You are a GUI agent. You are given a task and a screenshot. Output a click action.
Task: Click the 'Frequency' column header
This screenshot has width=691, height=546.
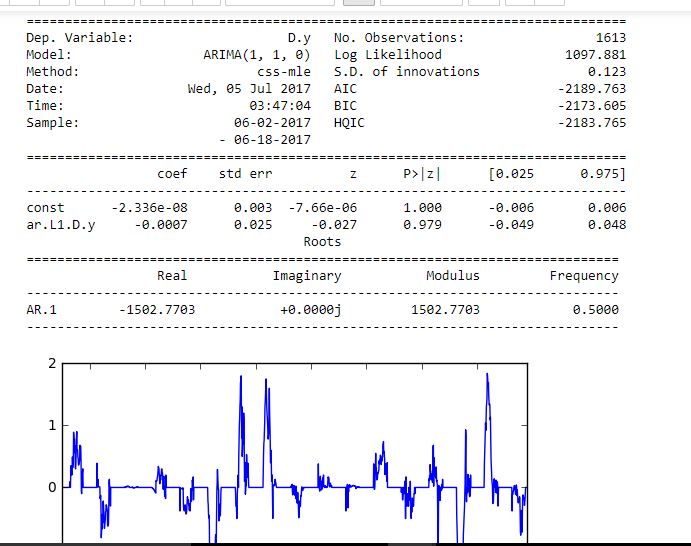pyautogui.click(x=584, y=276)
